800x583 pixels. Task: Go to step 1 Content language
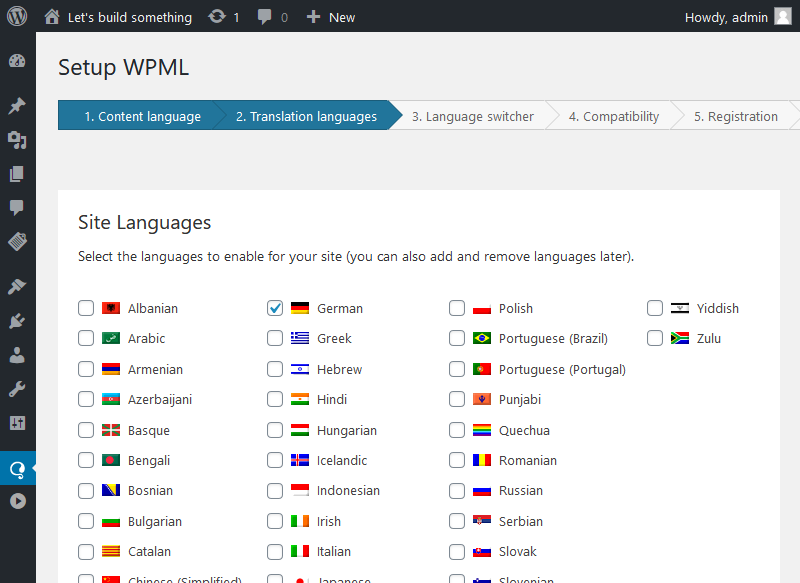click(142, 116)
